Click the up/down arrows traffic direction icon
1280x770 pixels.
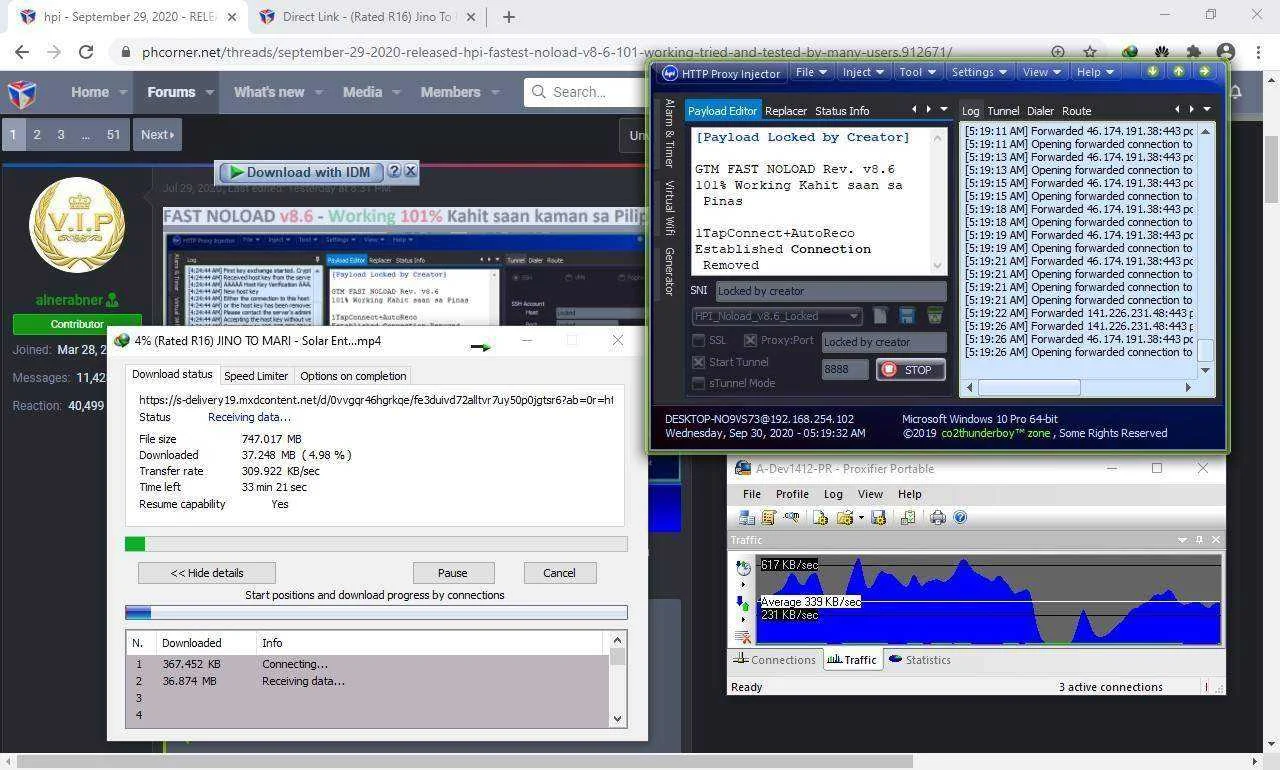click(743, 602)
